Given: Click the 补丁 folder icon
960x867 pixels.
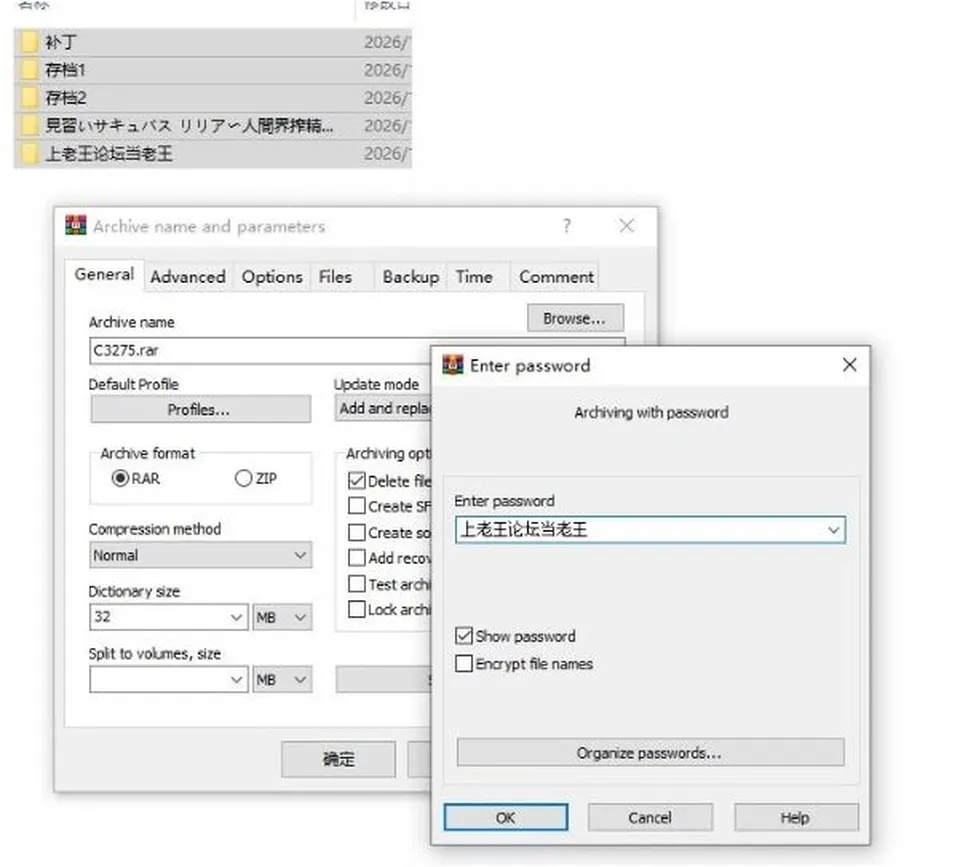Looking at the screenshot, I should tap(29, 42).
